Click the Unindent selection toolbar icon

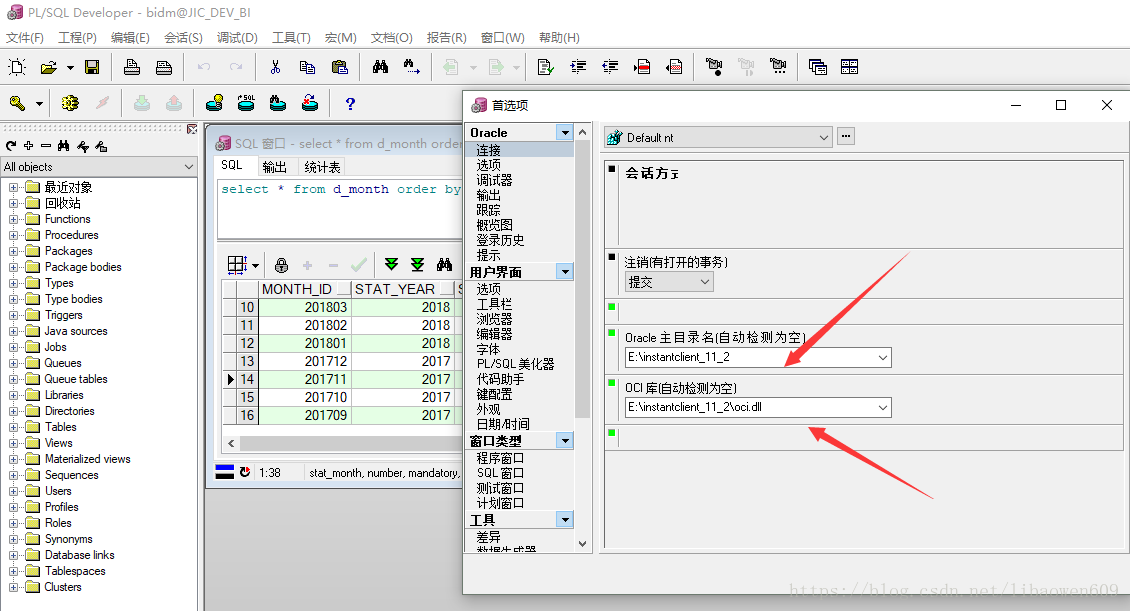(x=610, y=67)
